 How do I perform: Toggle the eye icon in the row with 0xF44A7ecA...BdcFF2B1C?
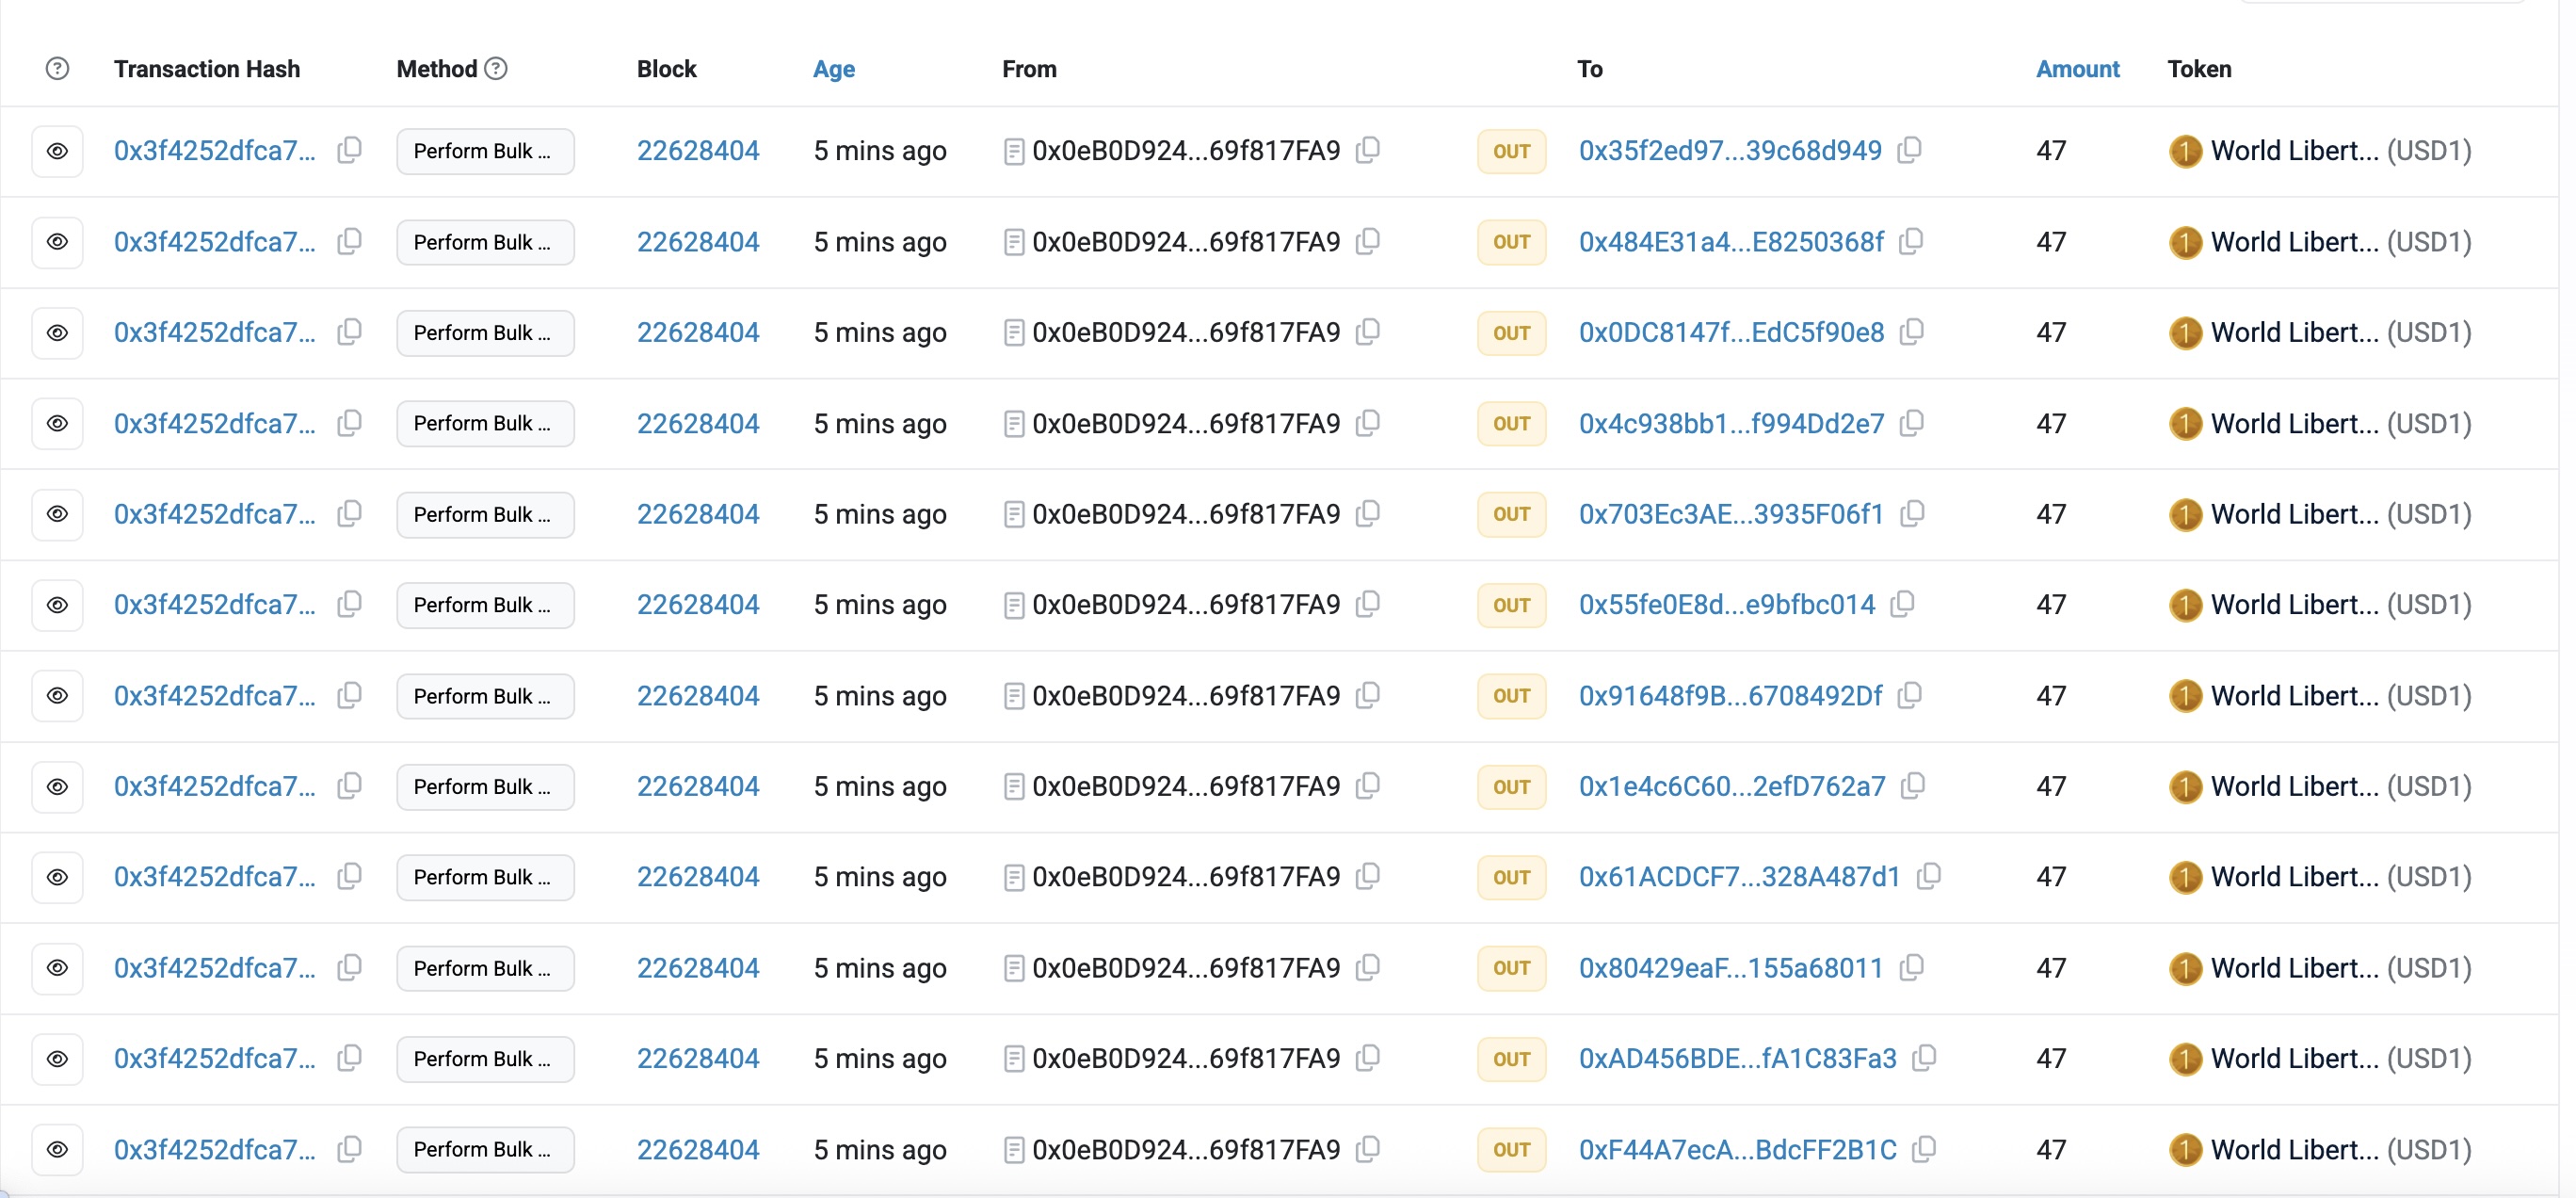(x=57, y=1149)
